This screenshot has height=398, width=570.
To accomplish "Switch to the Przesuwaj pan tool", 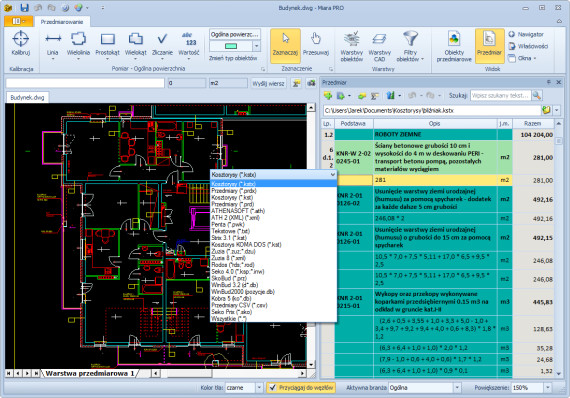I will [316, 44].
